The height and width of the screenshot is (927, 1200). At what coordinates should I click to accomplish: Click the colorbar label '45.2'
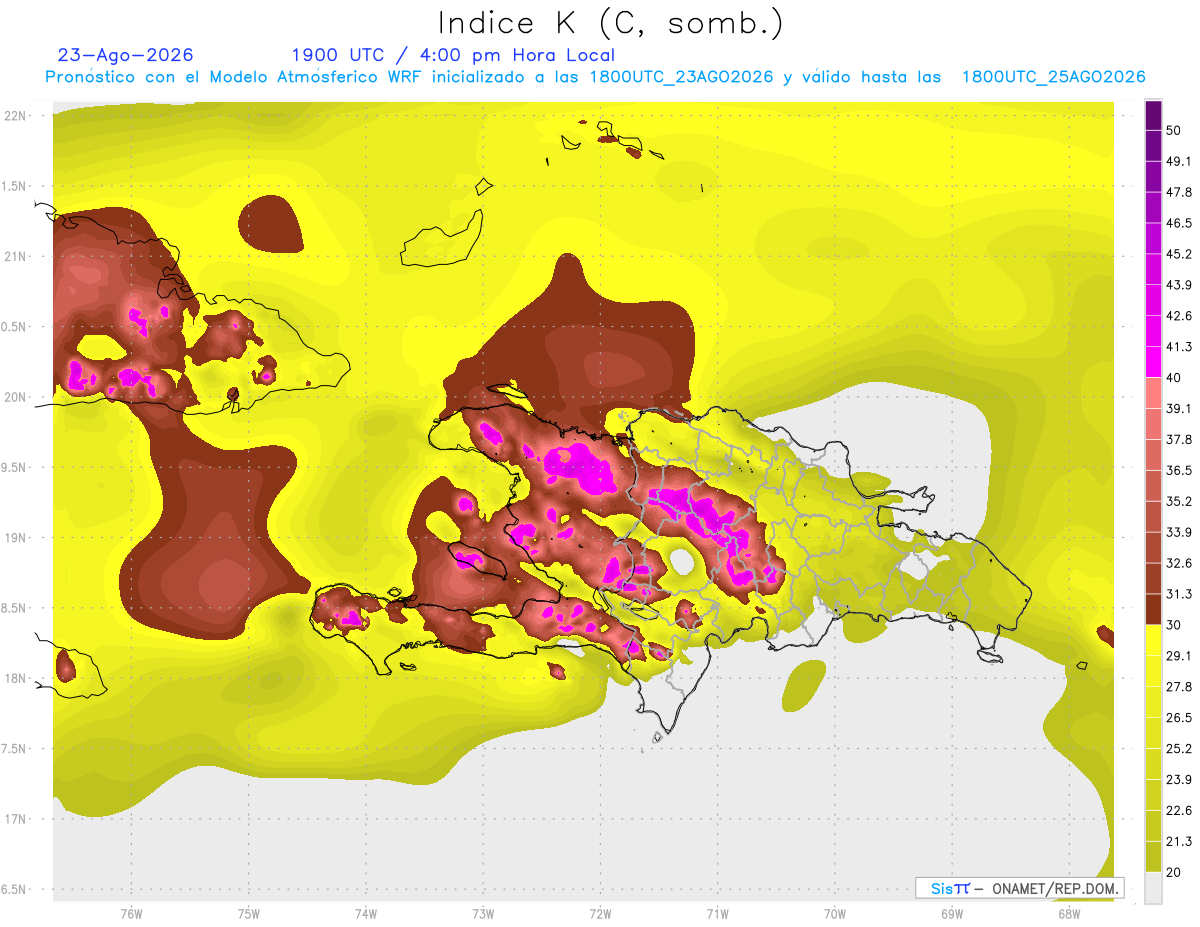tap(1179, 255)
